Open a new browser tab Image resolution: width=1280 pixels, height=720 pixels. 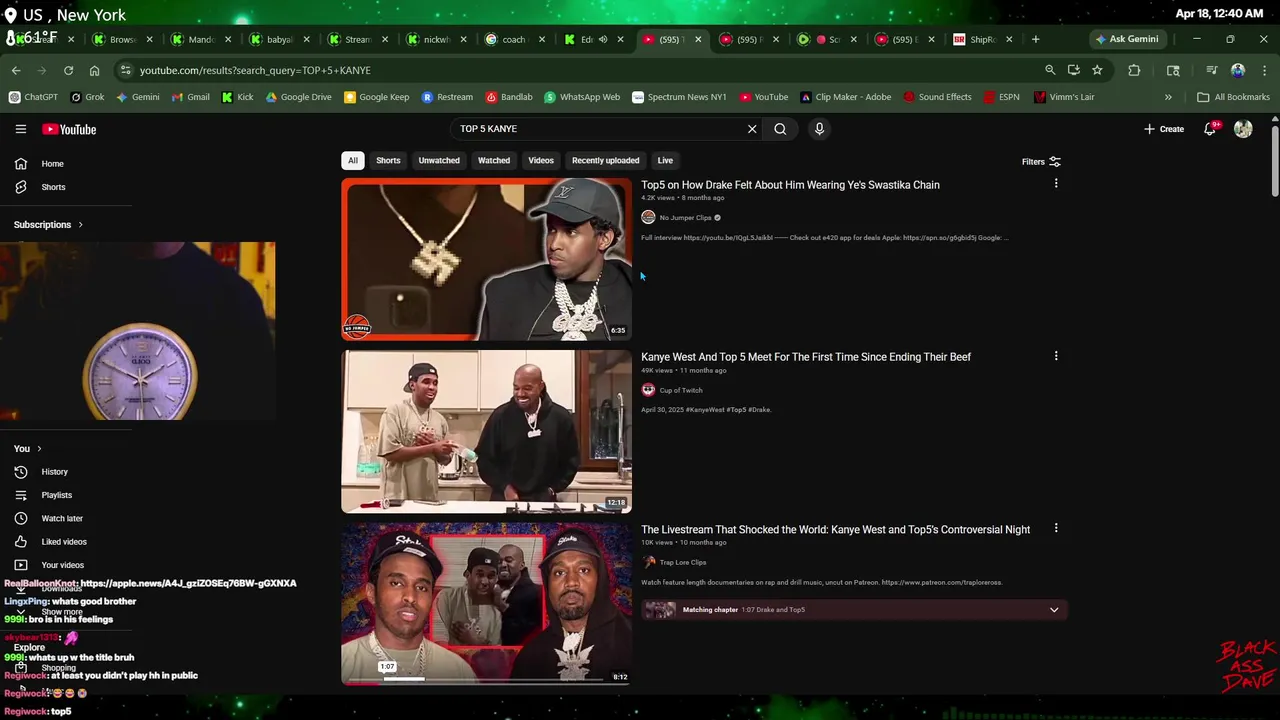(1035, 39)
